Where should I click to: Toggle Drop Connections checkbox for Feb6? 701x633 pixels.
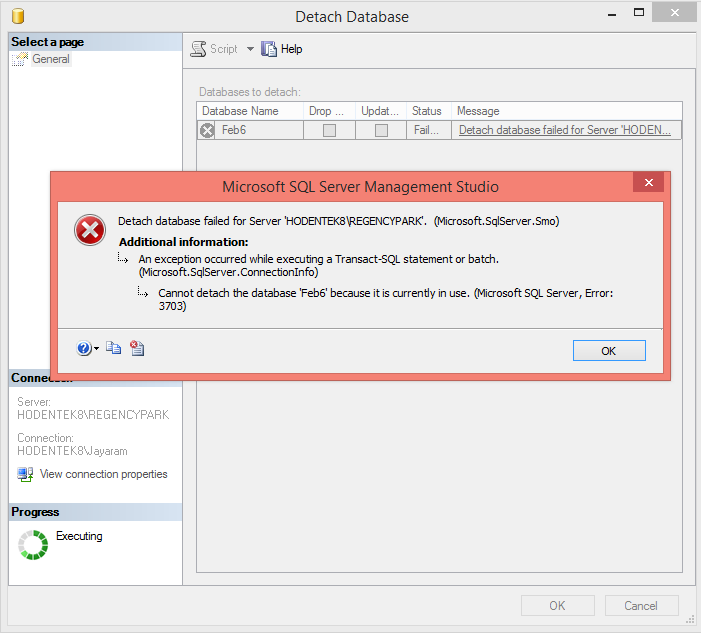coord(329,130)
